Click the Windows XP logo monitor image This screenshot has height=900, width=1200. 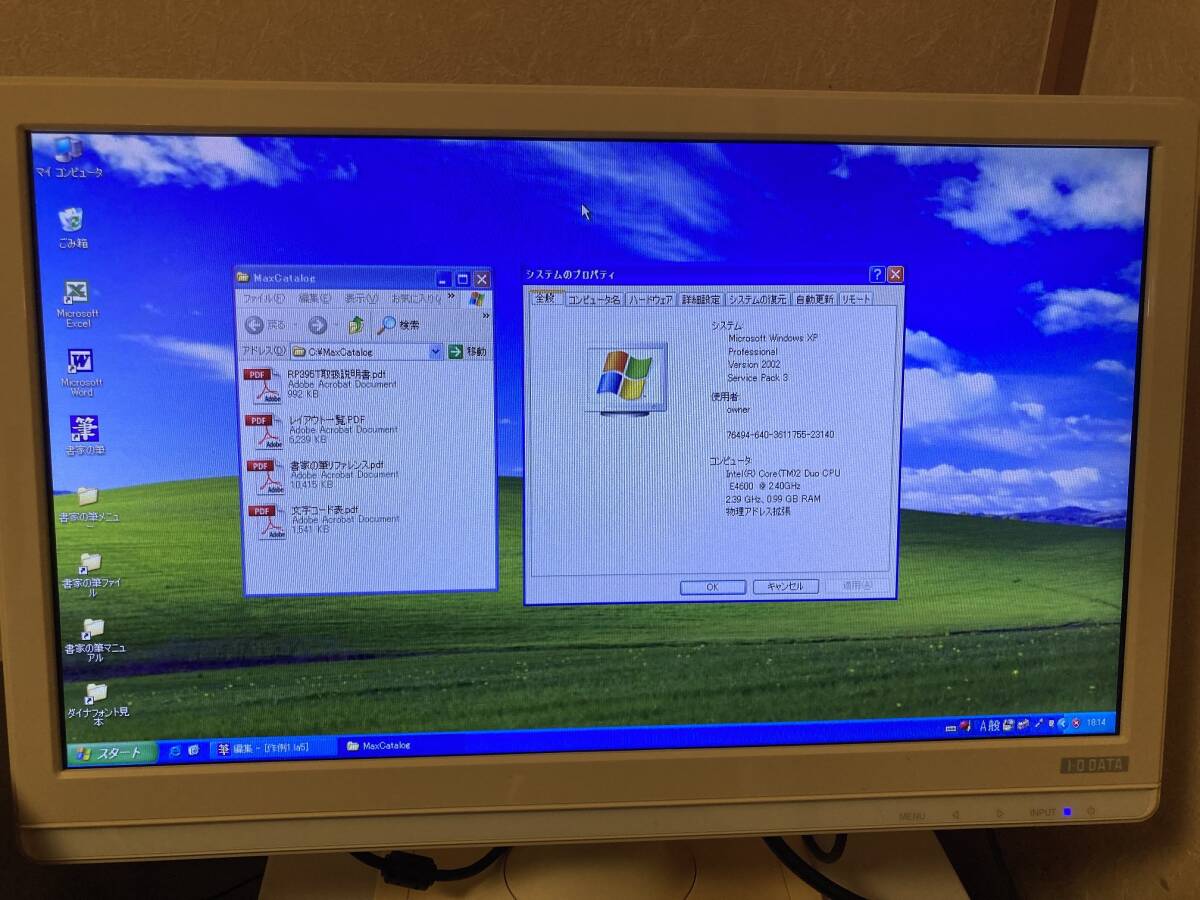click(x=626, y=378)
